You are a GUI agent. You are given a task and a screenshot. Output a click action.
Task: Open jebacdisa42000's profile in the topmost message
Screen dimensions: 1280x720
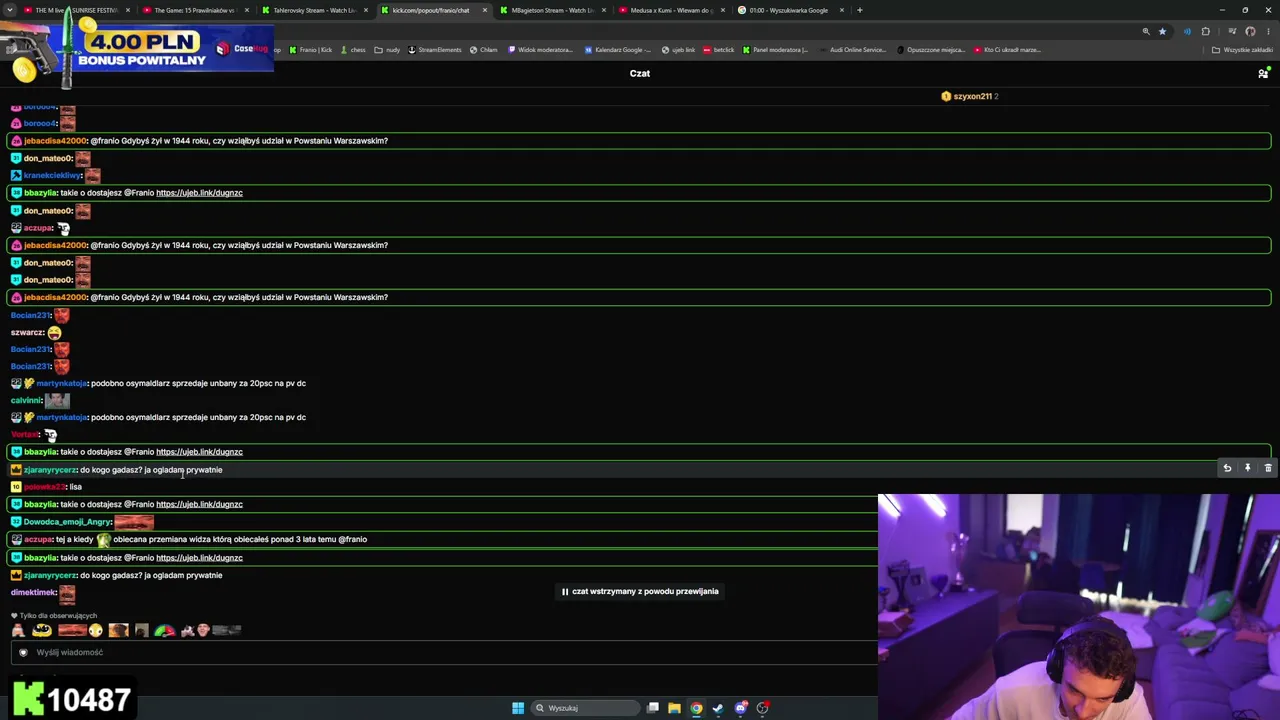55,141
